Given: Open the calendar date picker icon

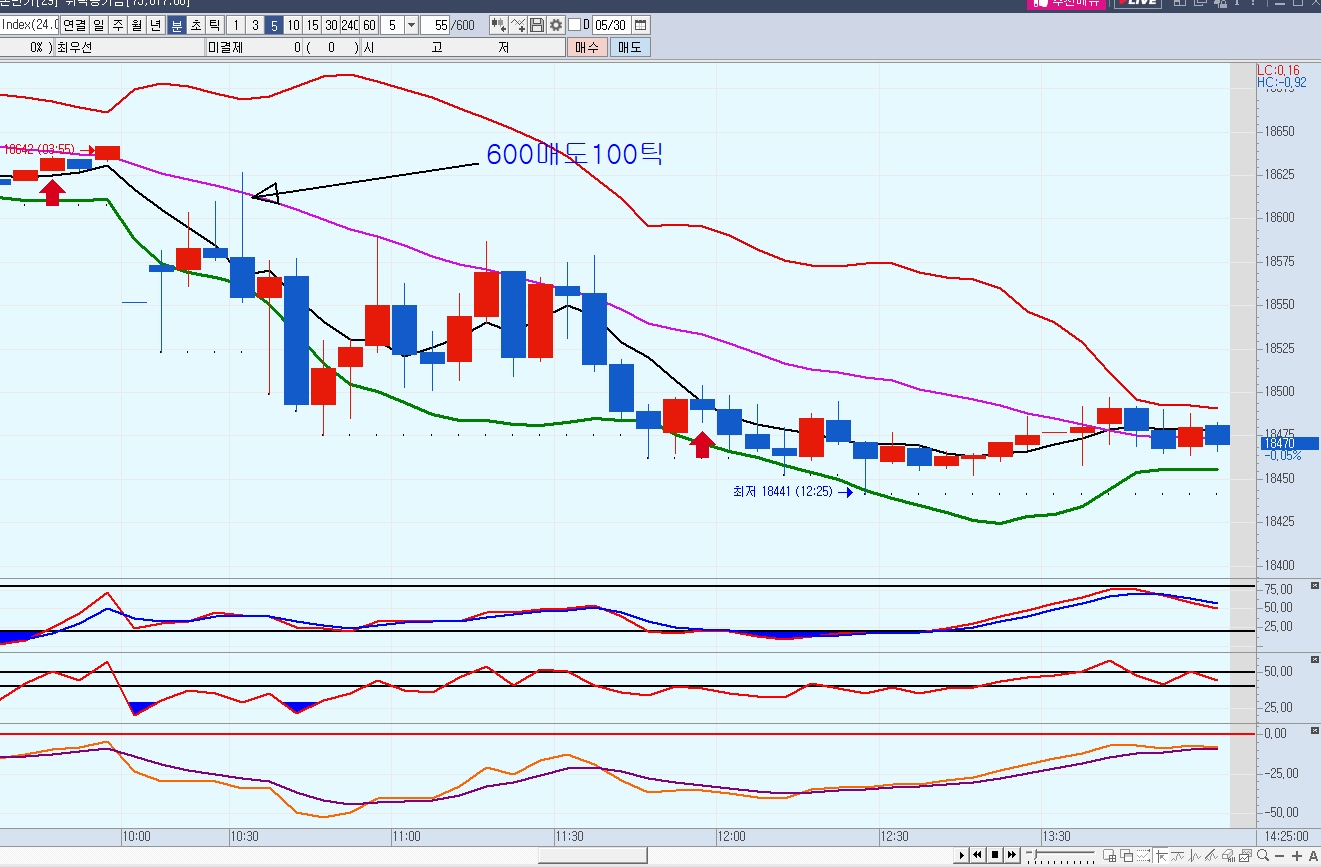Looking at the screenshot, I should 641,25.
